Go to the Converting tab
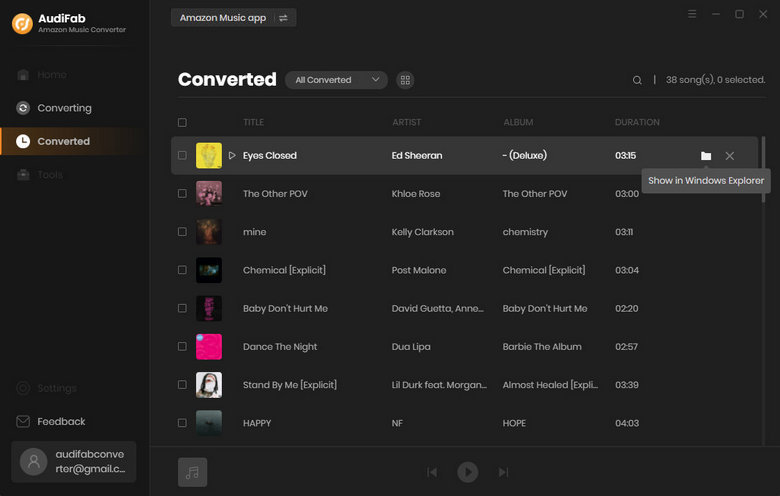The width and height of the screenshot is (780, 496). pyautogui.click(x=75, y=108)
